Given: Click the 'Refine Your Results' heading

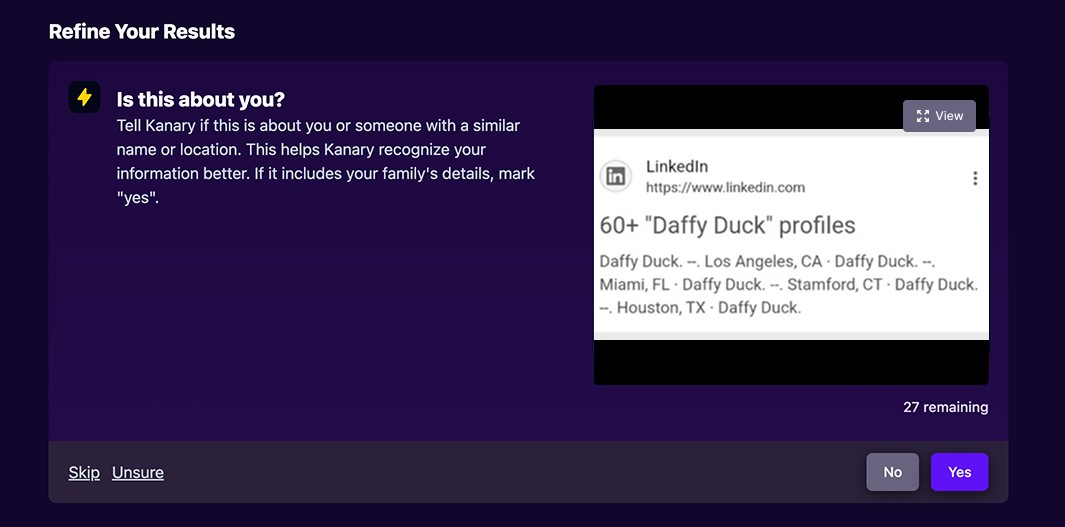Looking at the screenshot, I should pyautogui.click(x=142, y=31).
